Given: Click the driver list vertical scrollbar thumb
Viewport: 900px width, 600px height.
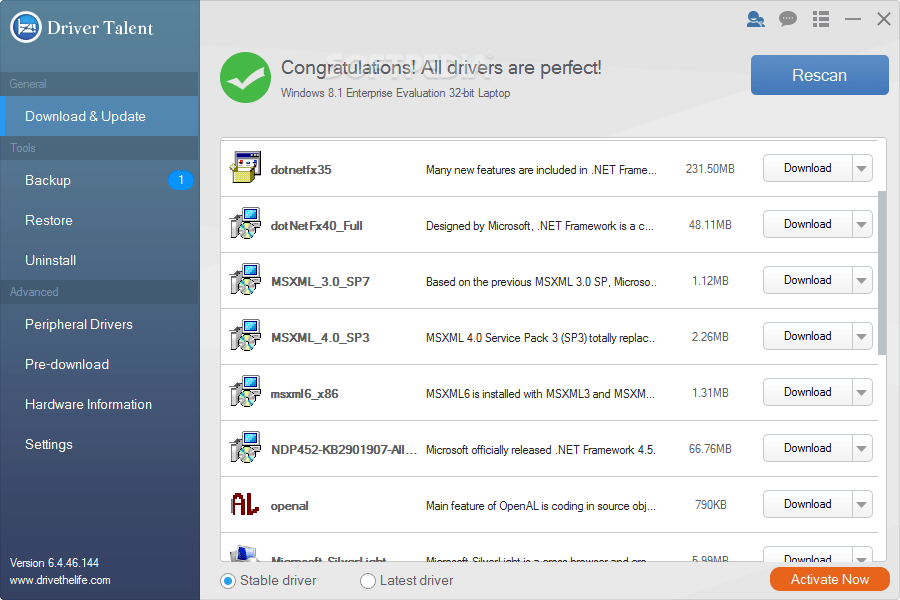Looking at the screenshot, I should 882,273.
